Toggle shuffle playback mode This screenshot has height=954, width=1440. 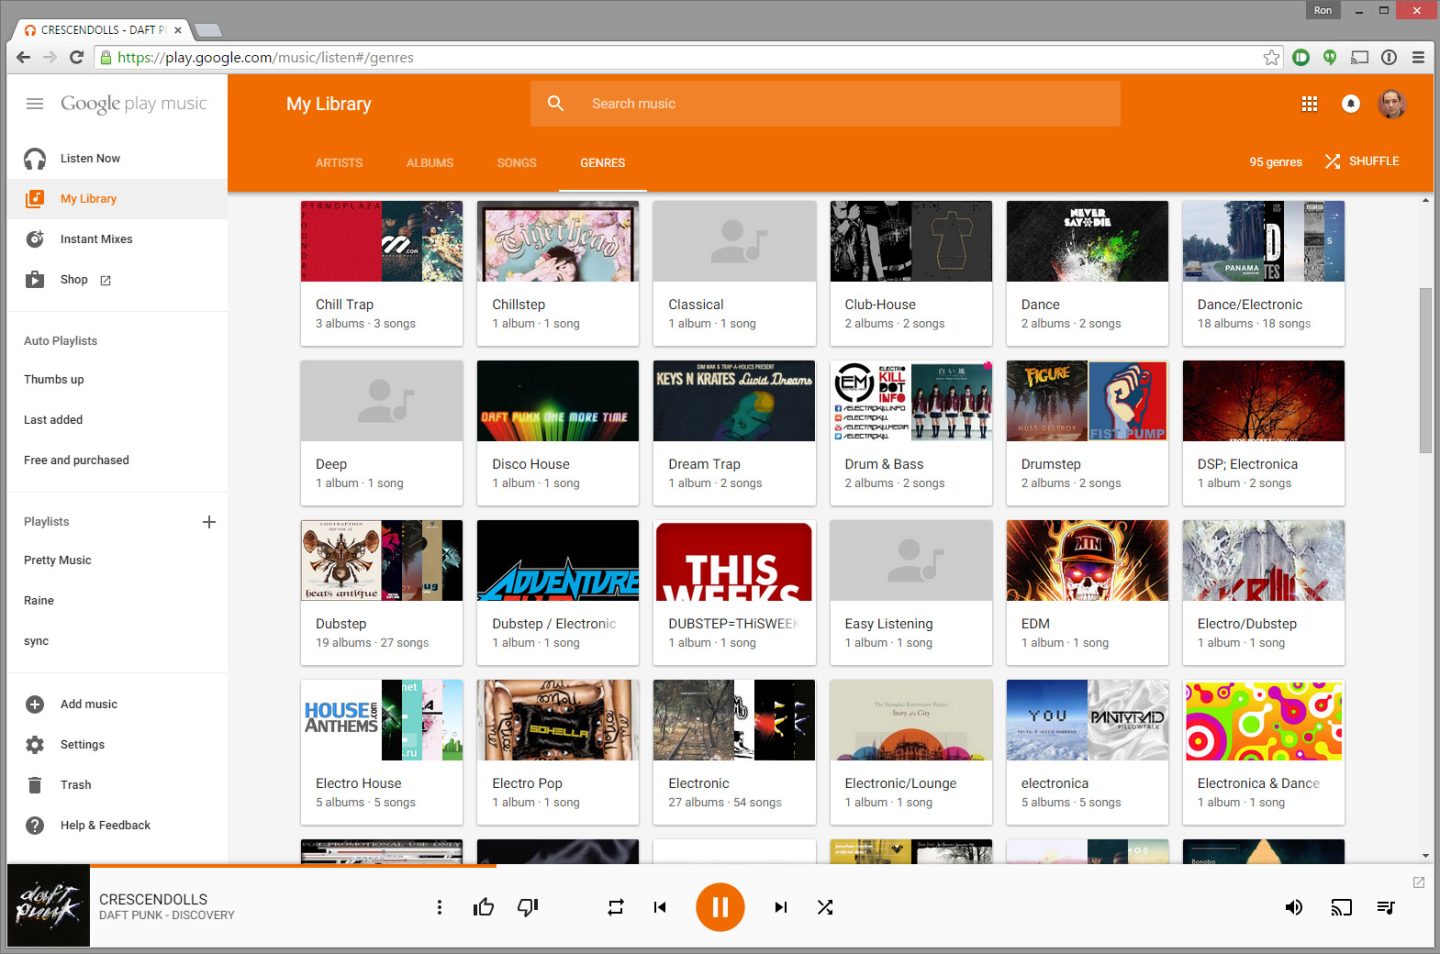pyautogui.click(x=825, y=907)
